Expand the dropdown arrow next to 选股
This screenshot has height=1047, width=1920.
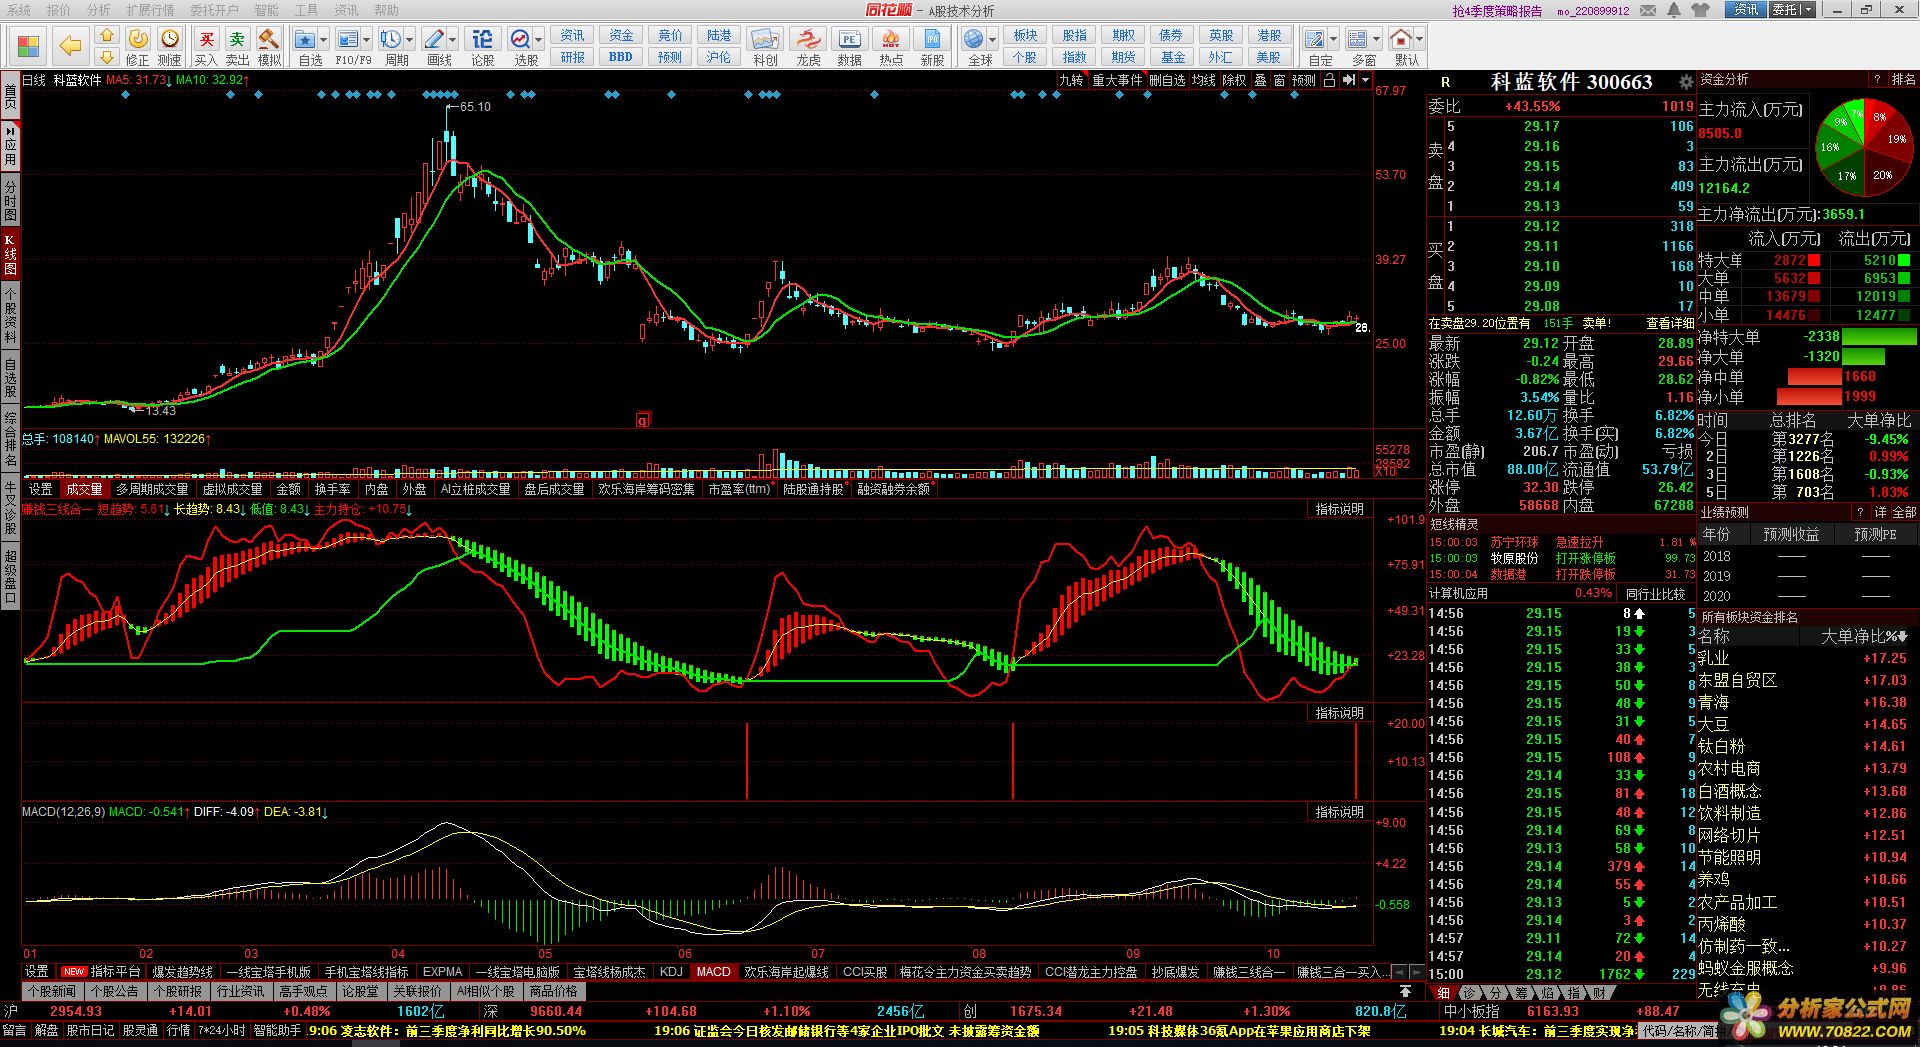point(539,39)
